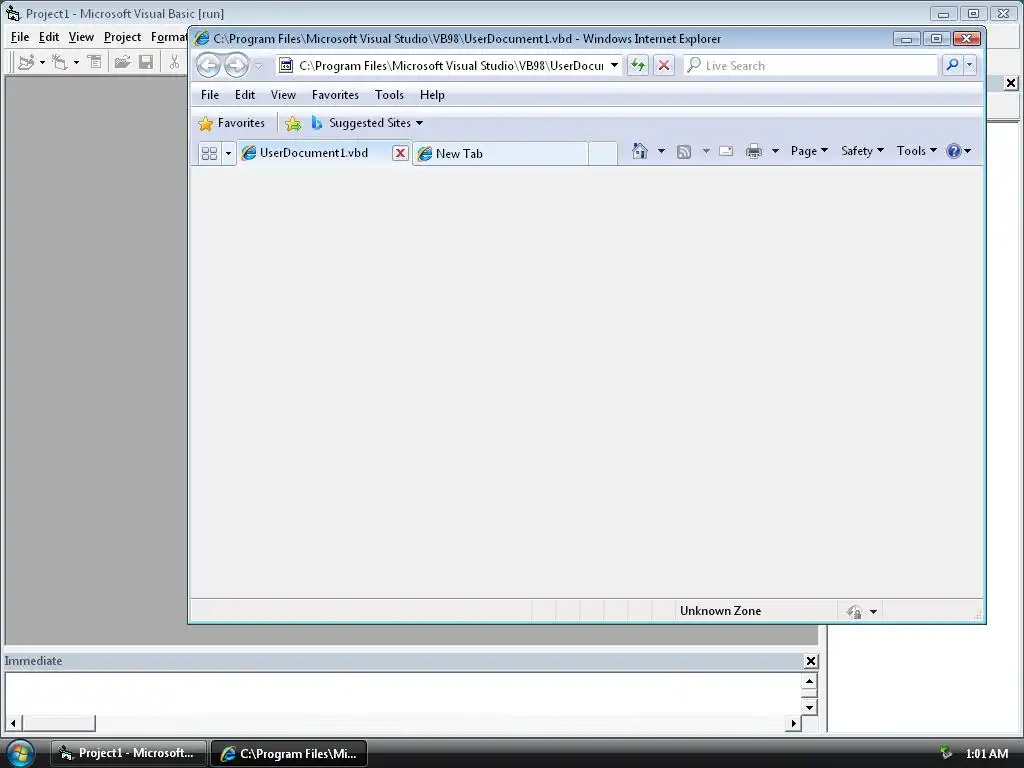Open the Print options dropdown arrow

tap(775, 151)
